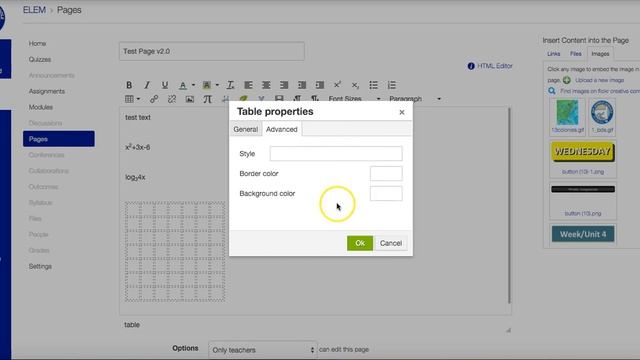
Task: Open Modules in course navigation
Action: coord(40,107)
